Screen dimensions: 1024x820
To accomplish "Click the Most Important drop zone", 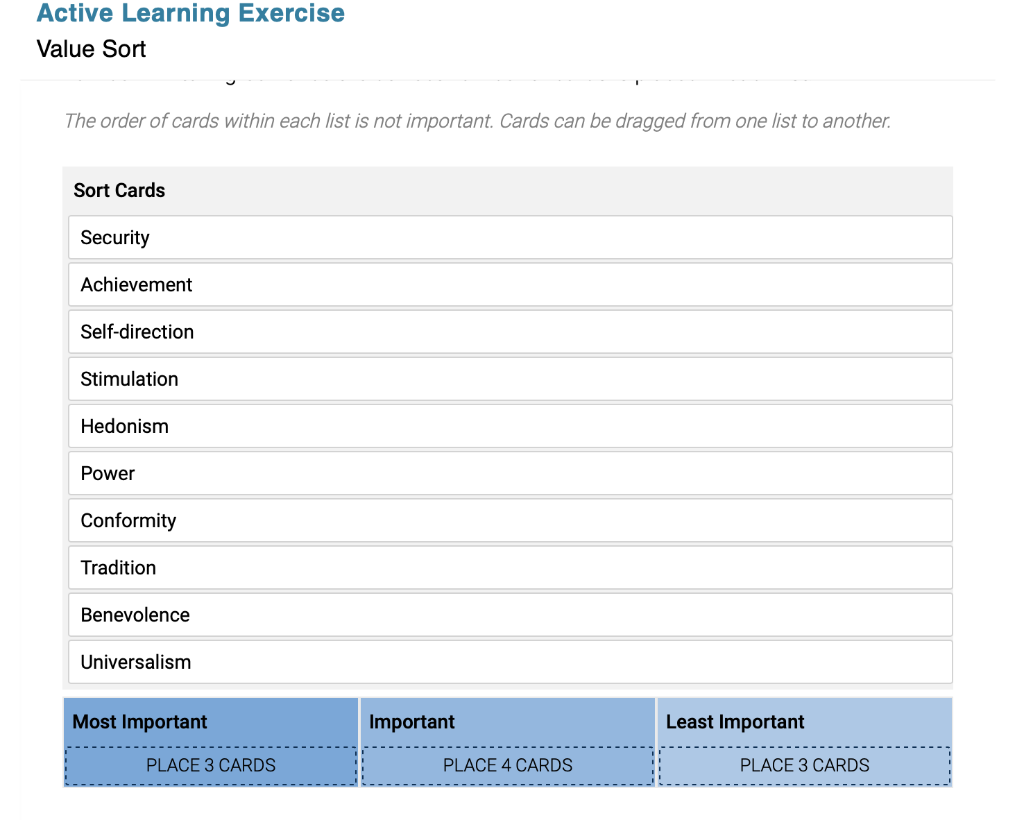I will pyautogui.click(x=211, y=765).
